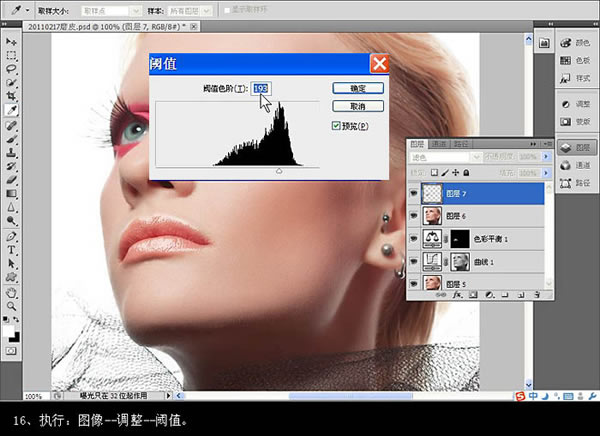This screenshot has height=436, width=600.
Task: Hide layer 5 with its eye icon
Action: click(x=414, y=284)
